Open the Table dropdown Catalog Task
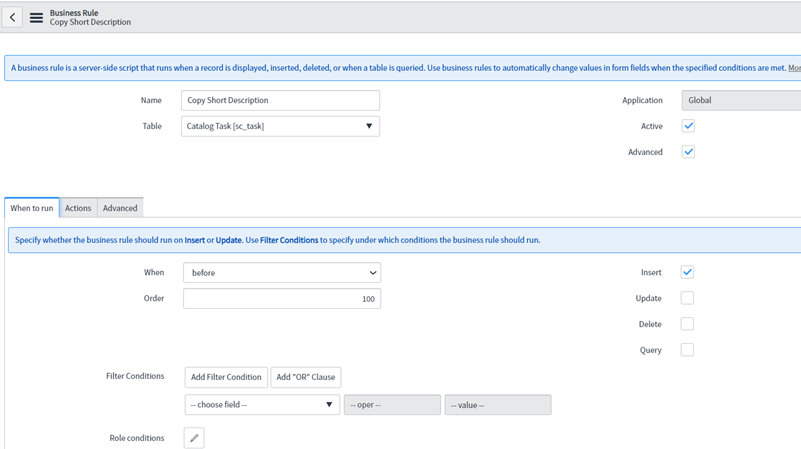801x449 pixels. click(x=280, y=126)
